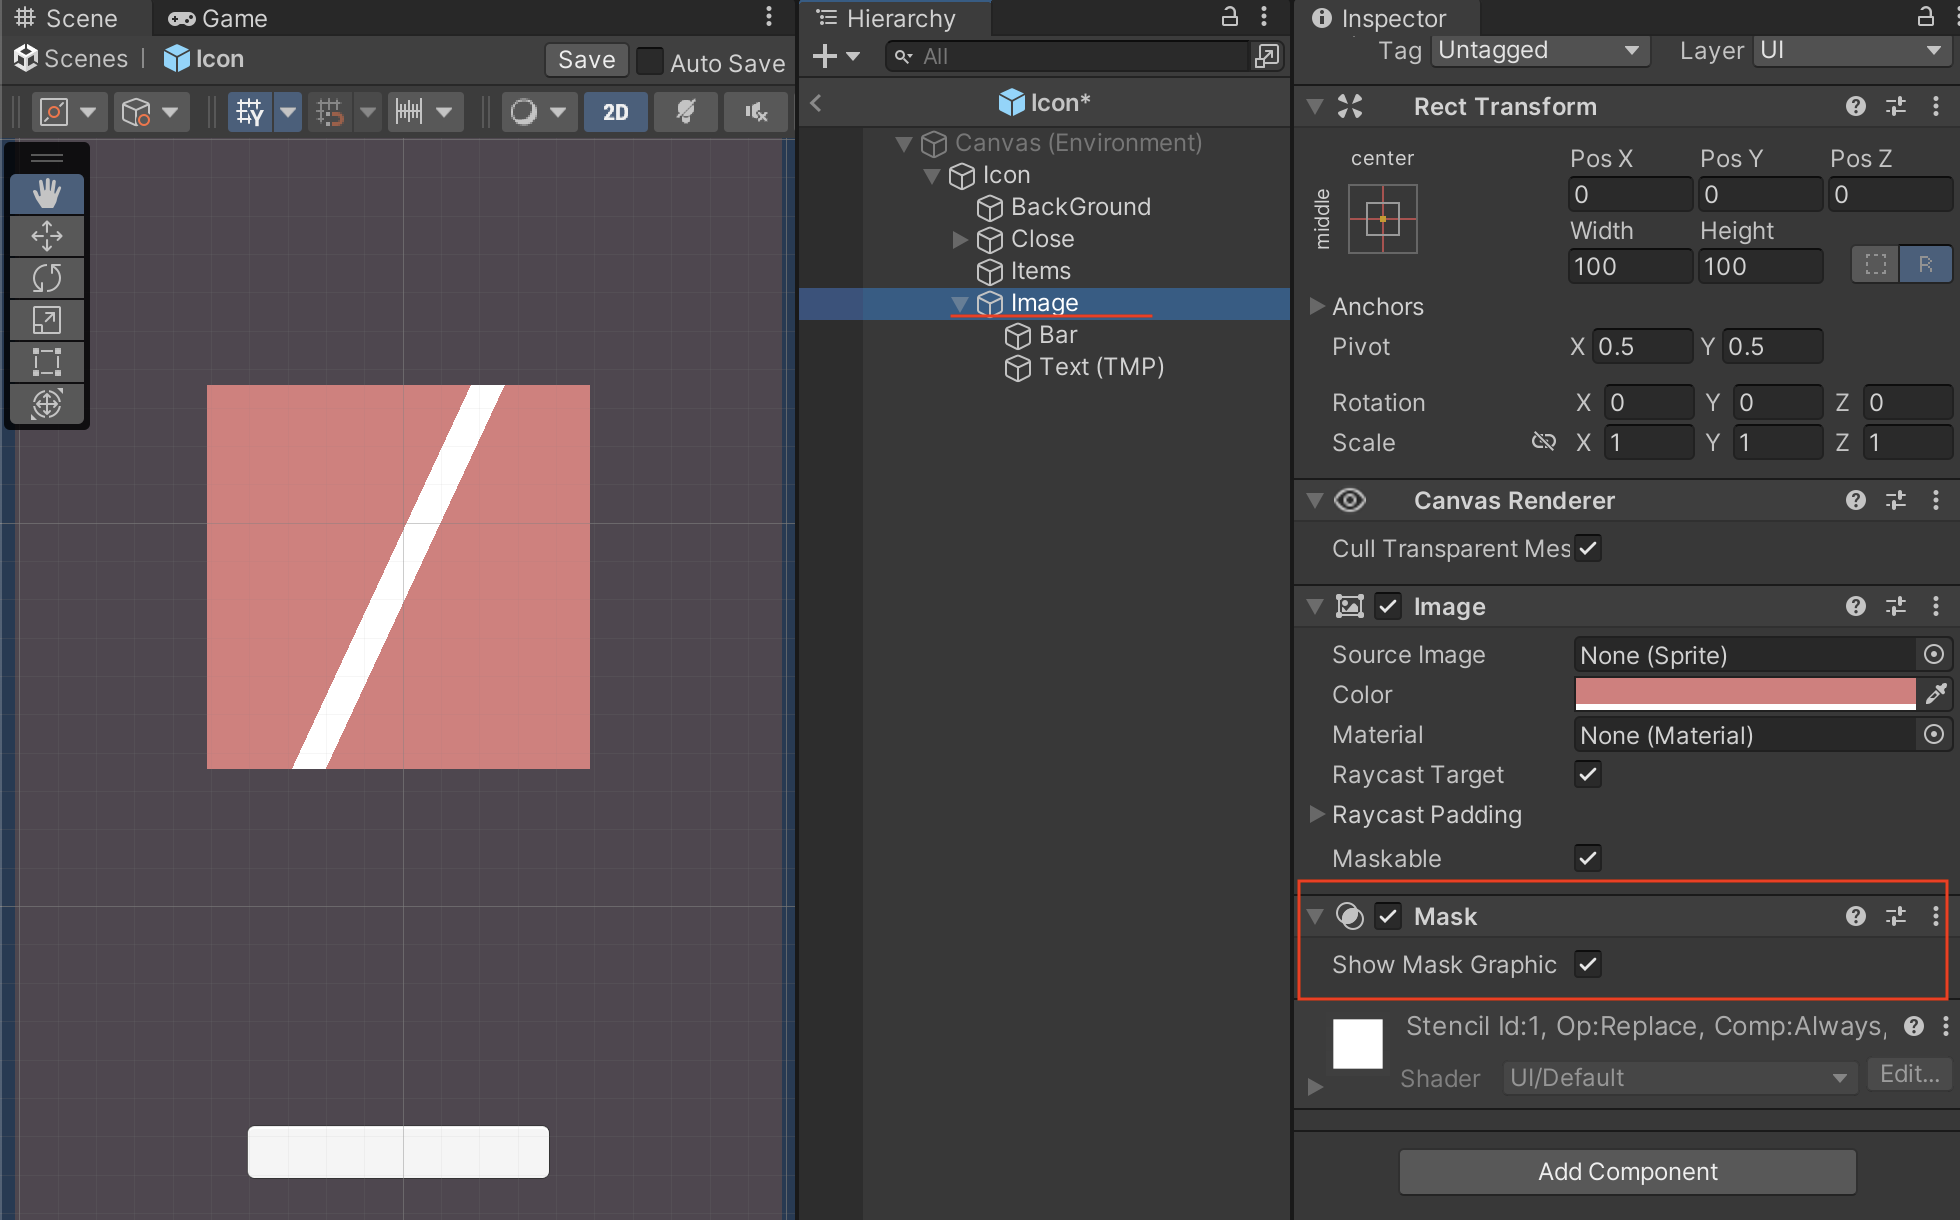Expand the Close object in hierarchy
The height and width of the screenshot is (1220, 1960).
pos(960,239)
